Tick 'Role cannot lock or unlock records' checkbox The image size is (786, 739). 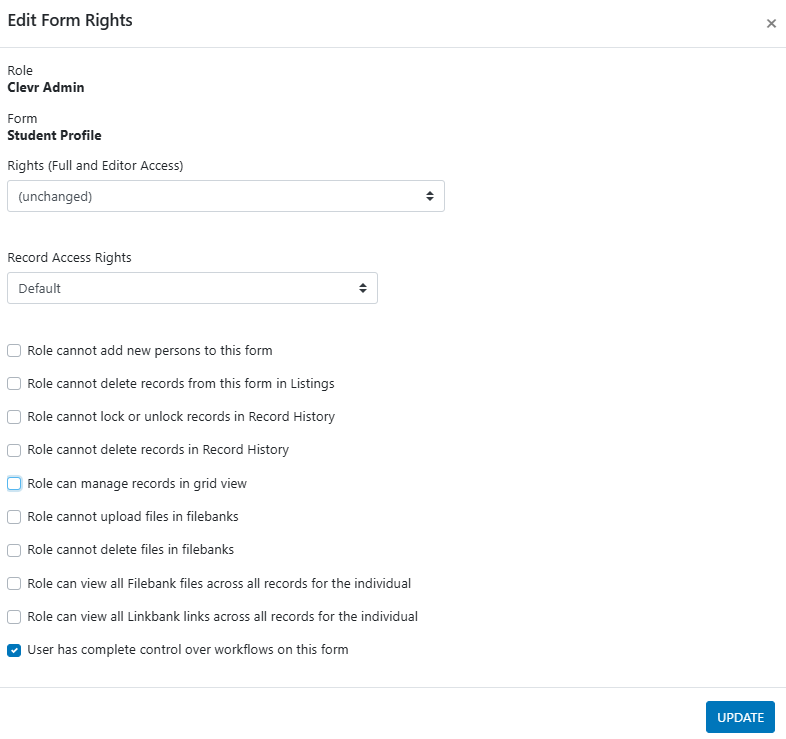coord(14,417)
